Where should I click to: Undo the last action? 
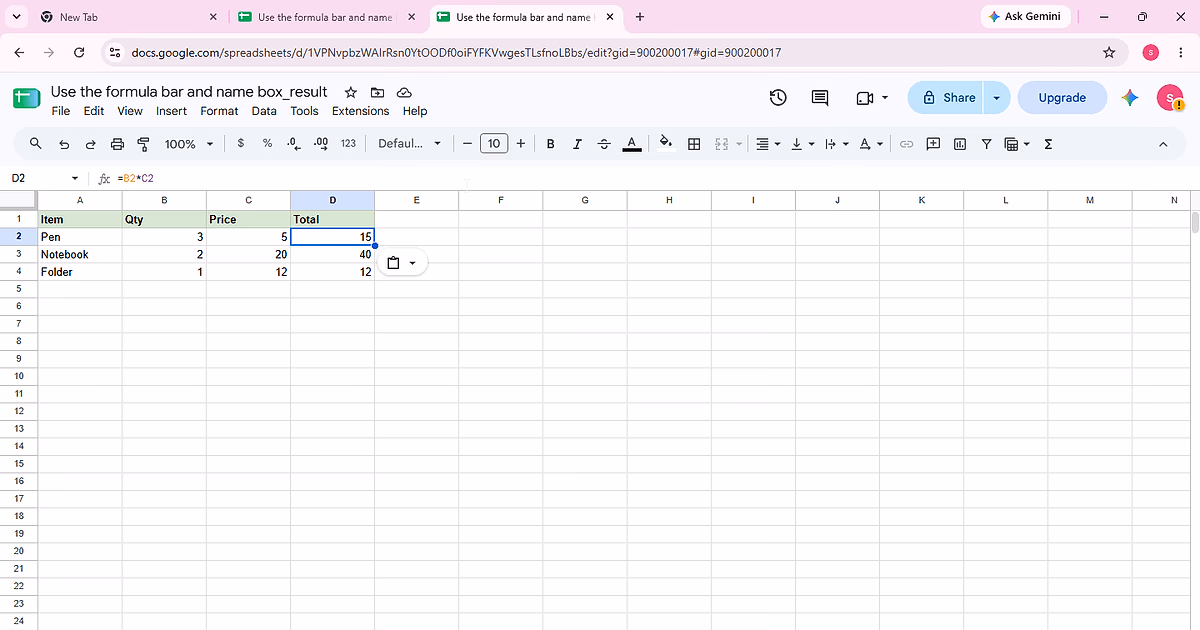64,144
